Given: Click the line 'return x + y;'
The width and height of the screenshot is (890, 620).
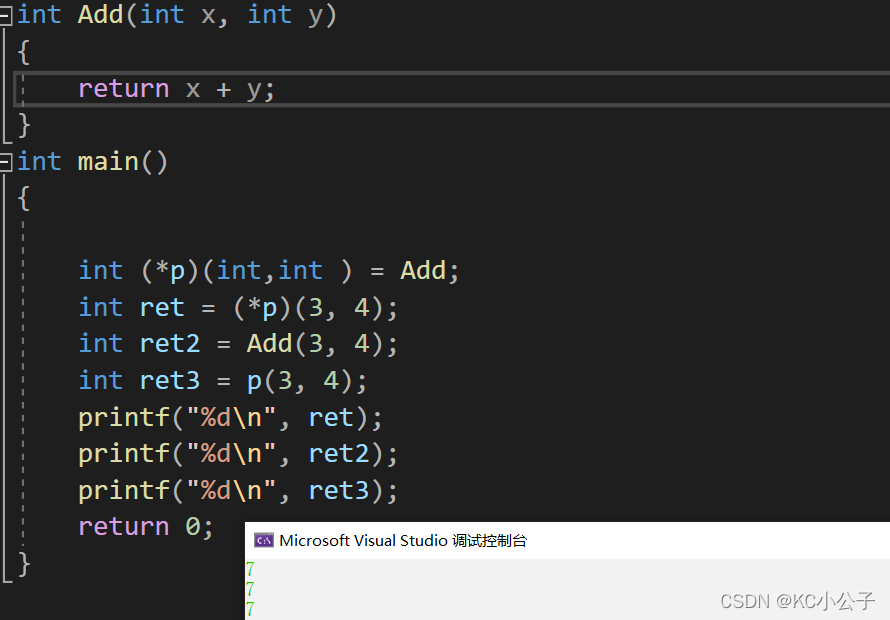Looking at the screenshot, I should pos(177,89).
